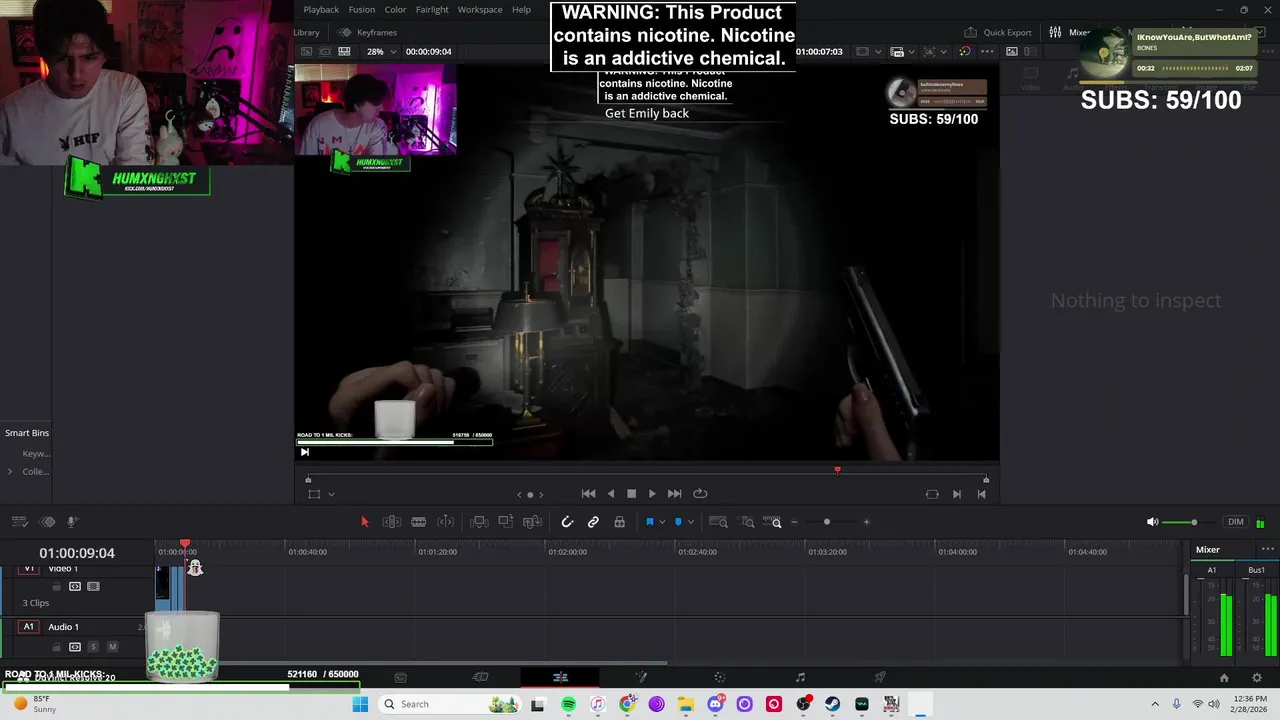Switch to the Fairlight music-note page
This screenshot has height=720, width=1280.
coord(800,677)
